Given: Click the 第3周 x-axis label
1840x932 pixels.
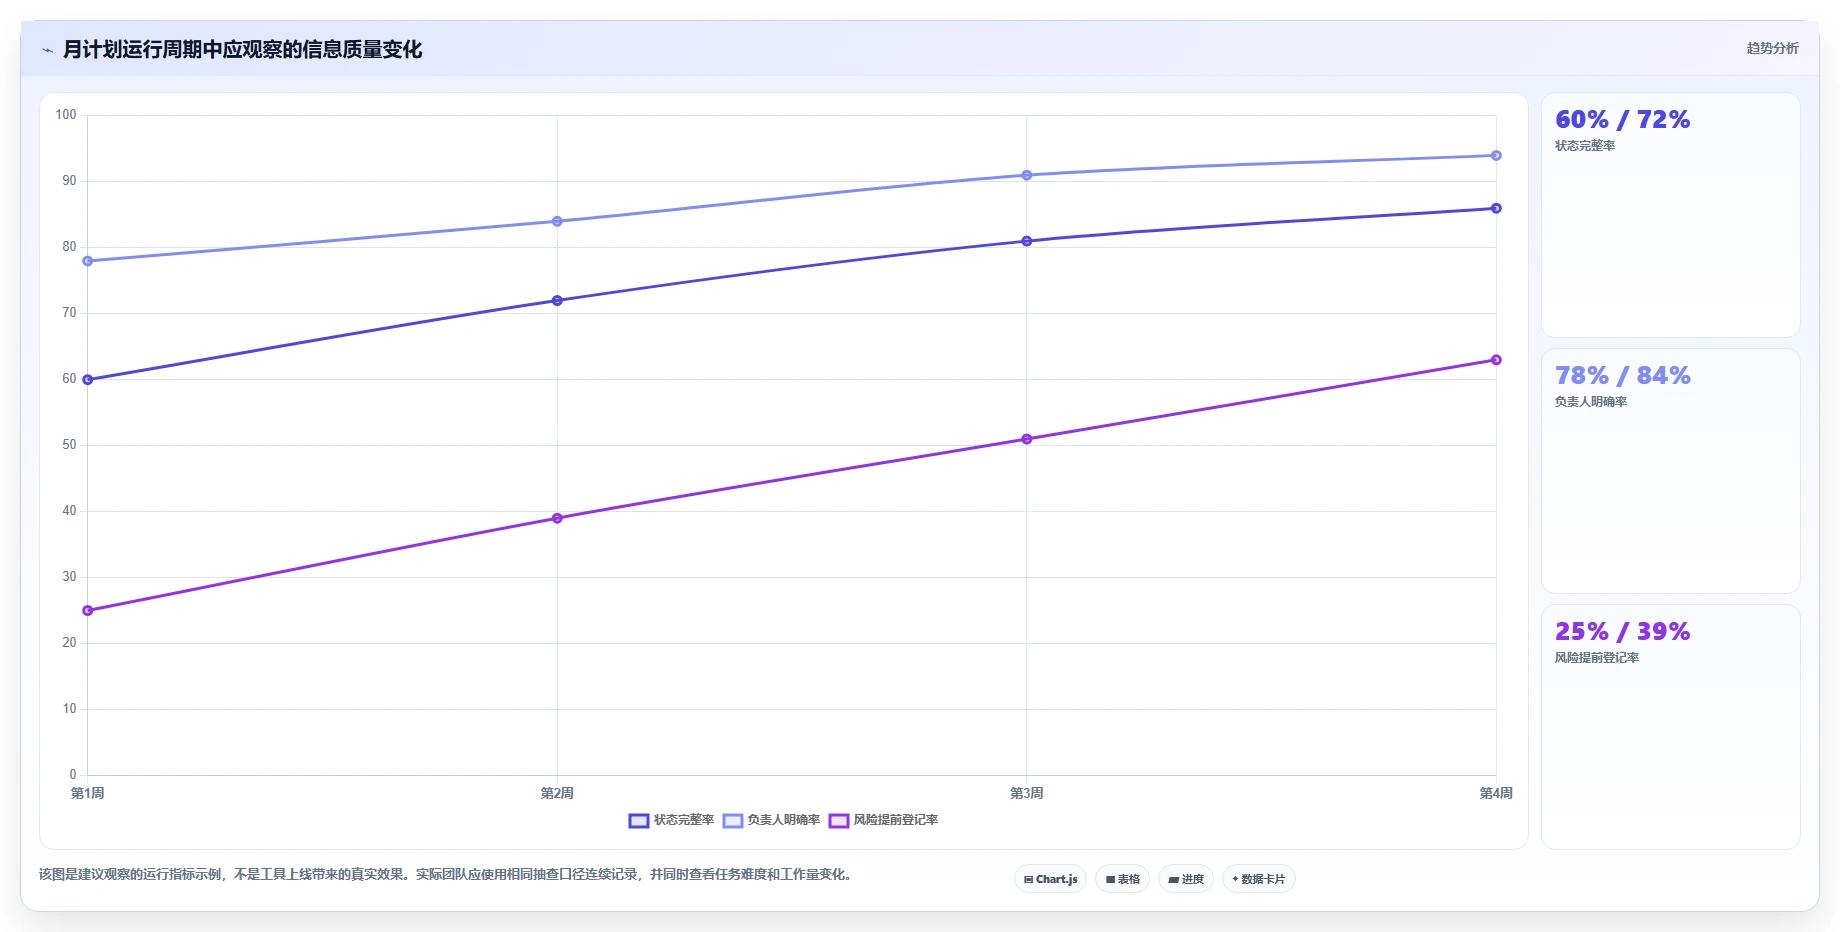Looking at the screenshot, I should pyautogui.click(x=1027, y=793).
